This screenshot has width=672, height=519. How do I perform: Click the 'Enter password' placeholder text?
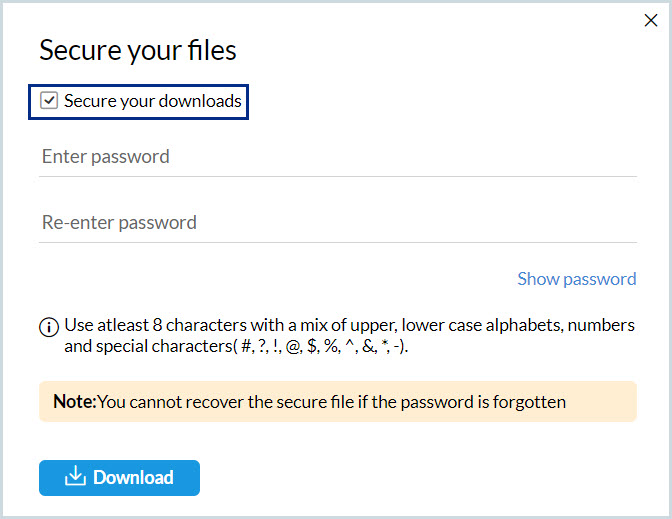(106, 157)
